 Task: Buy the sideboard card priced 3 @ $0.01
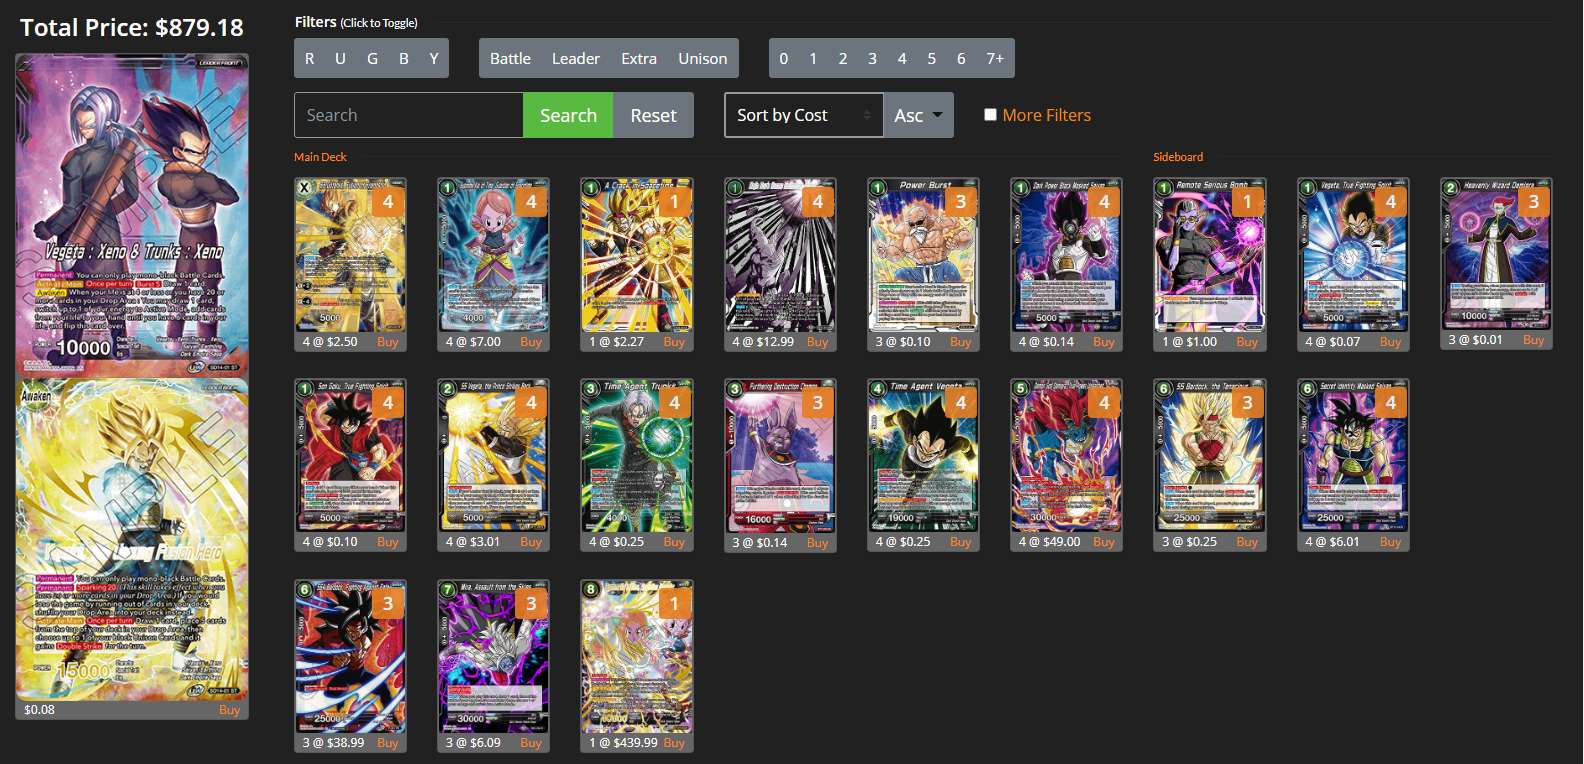(1533, 340)
